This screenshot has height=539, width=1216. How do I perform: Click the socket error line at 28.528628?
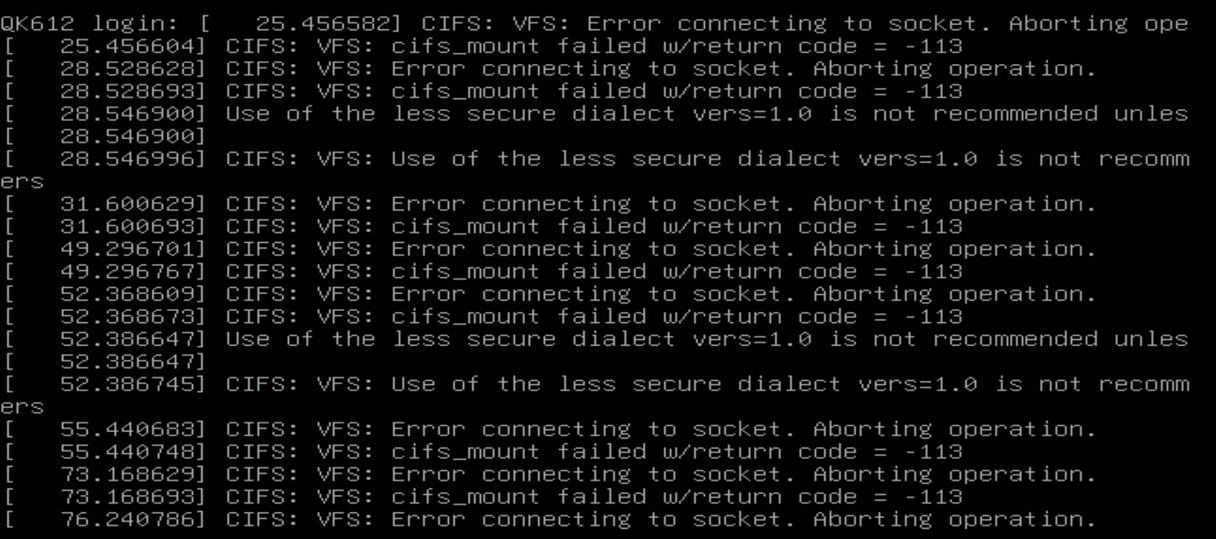(x=549, y=69)
